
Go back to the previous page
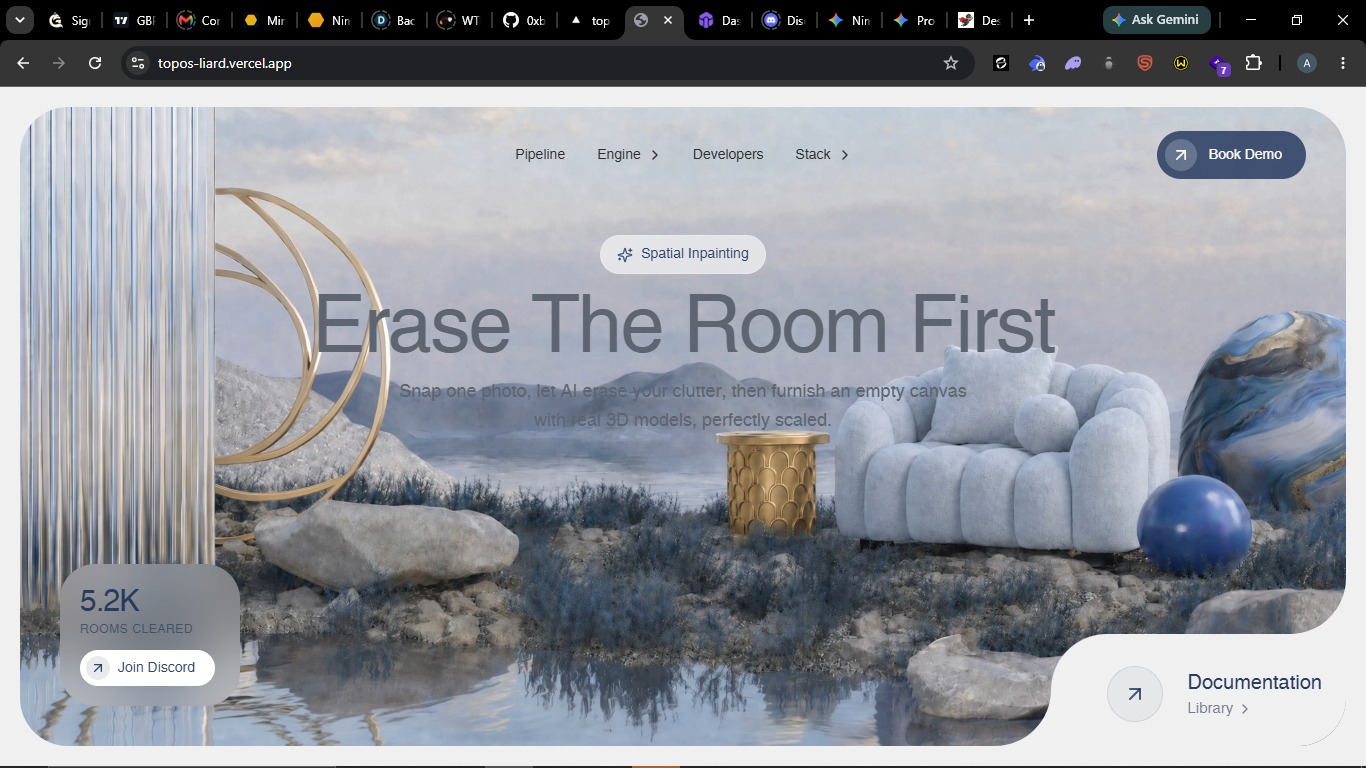pos(23,63)
